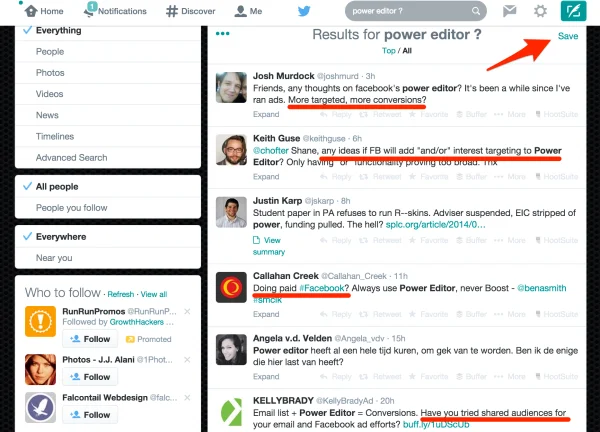Open RunRunPromos avatar
This screenshot has width=600, height=432.
(41, 321)
